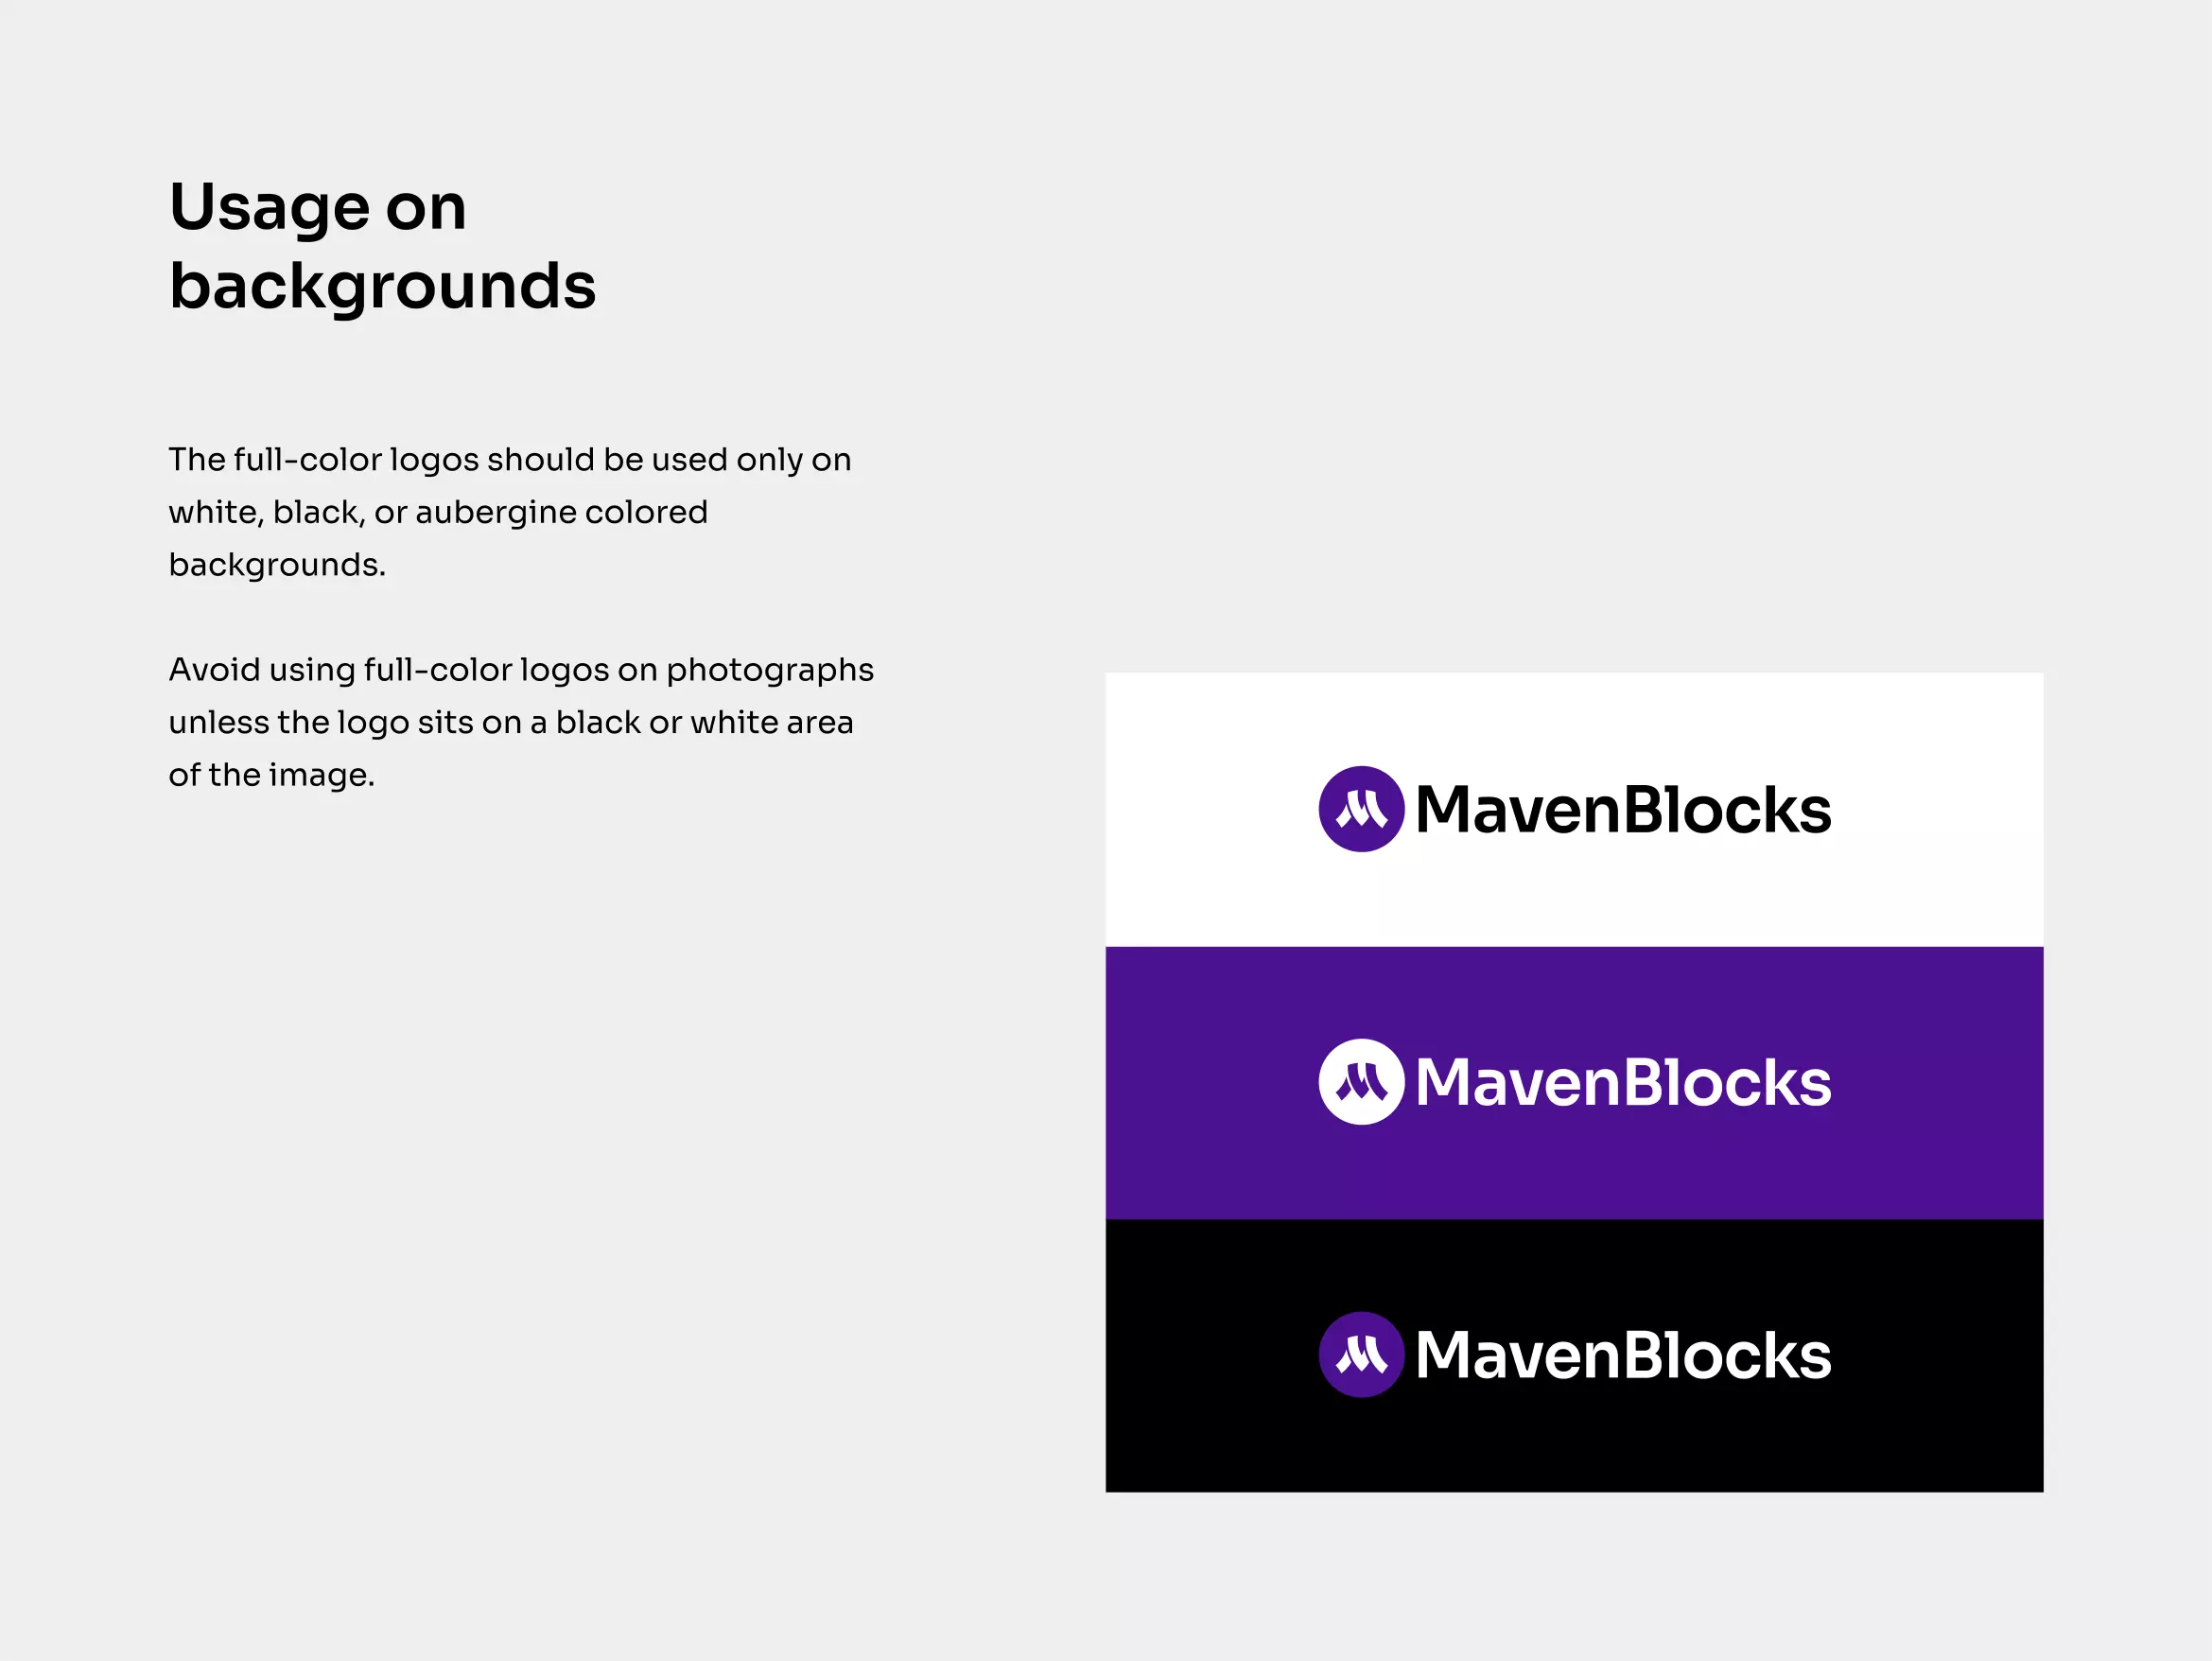2212x1661 pixels.
Task: Click the MavenBlocks wordmark on the black panel
Action: (x=1623, y=1356)
